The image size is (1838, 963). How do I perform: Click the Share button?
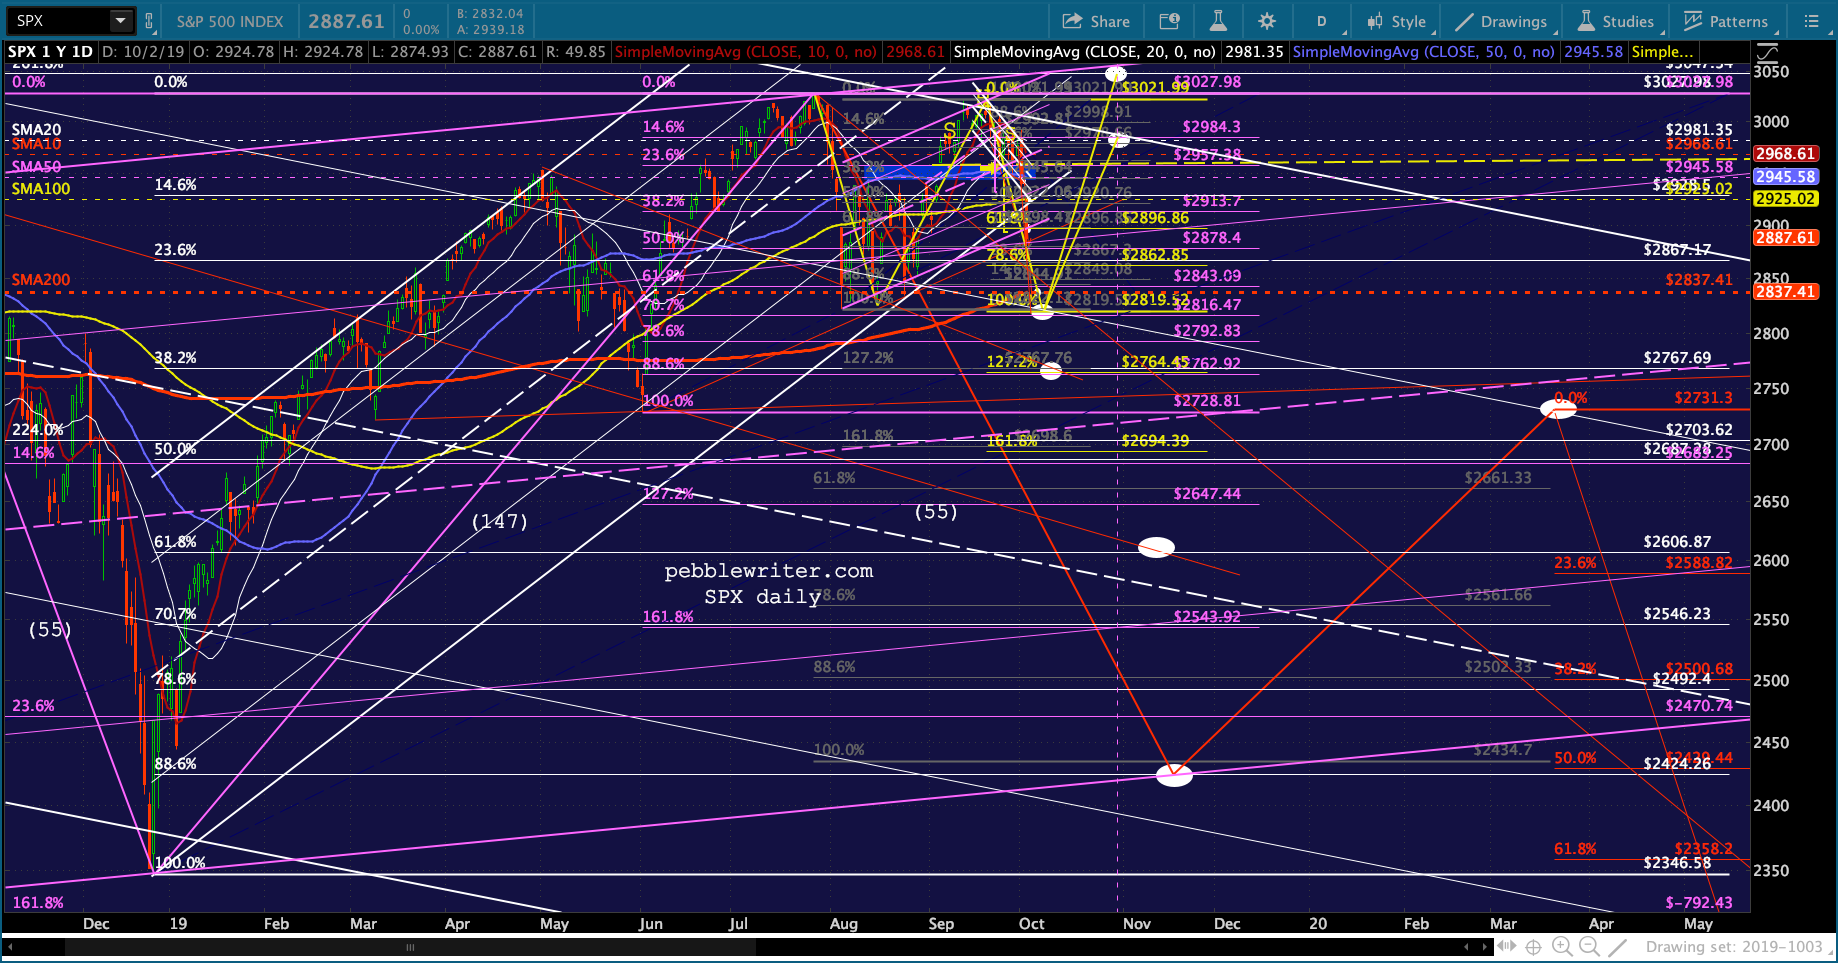[1096, 21]
